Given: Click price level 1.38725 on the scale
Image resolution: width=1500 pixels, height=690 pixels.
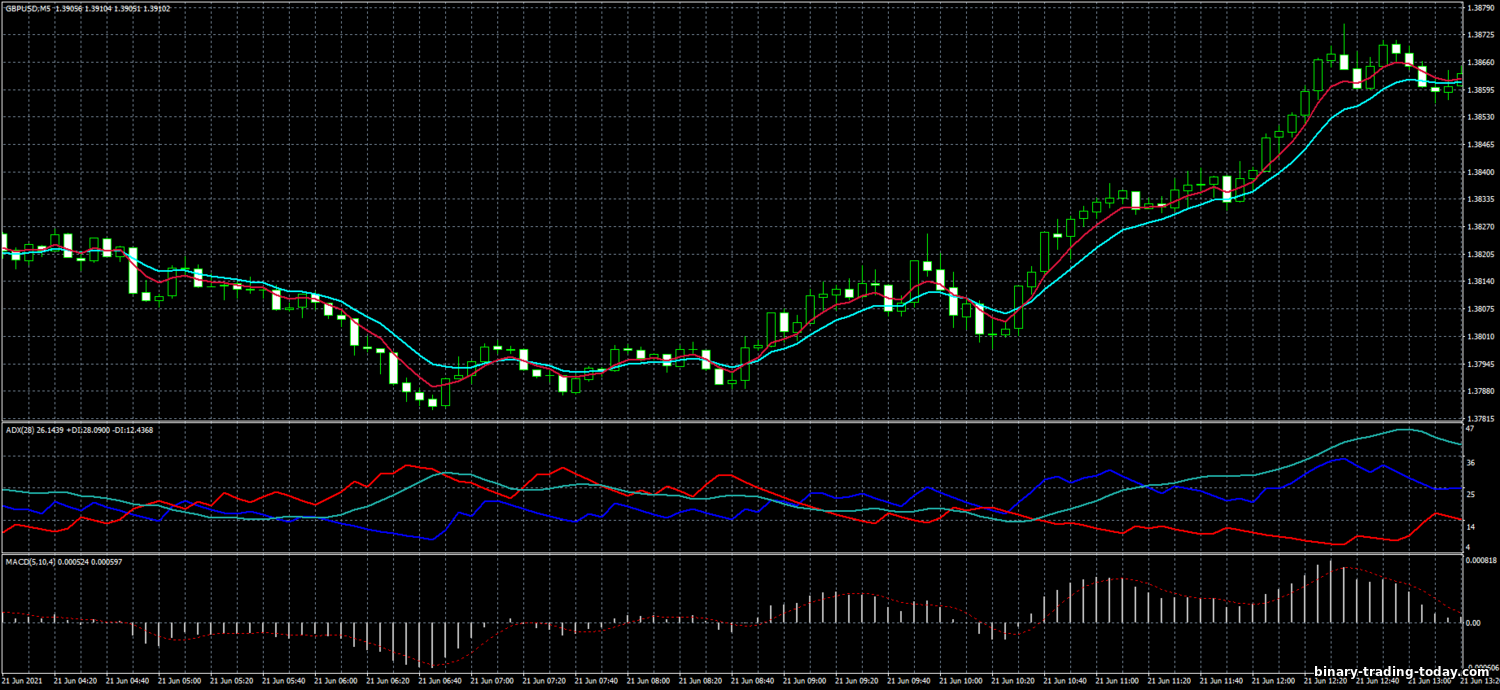Looking at the screenshot, I should point(1480,35).
